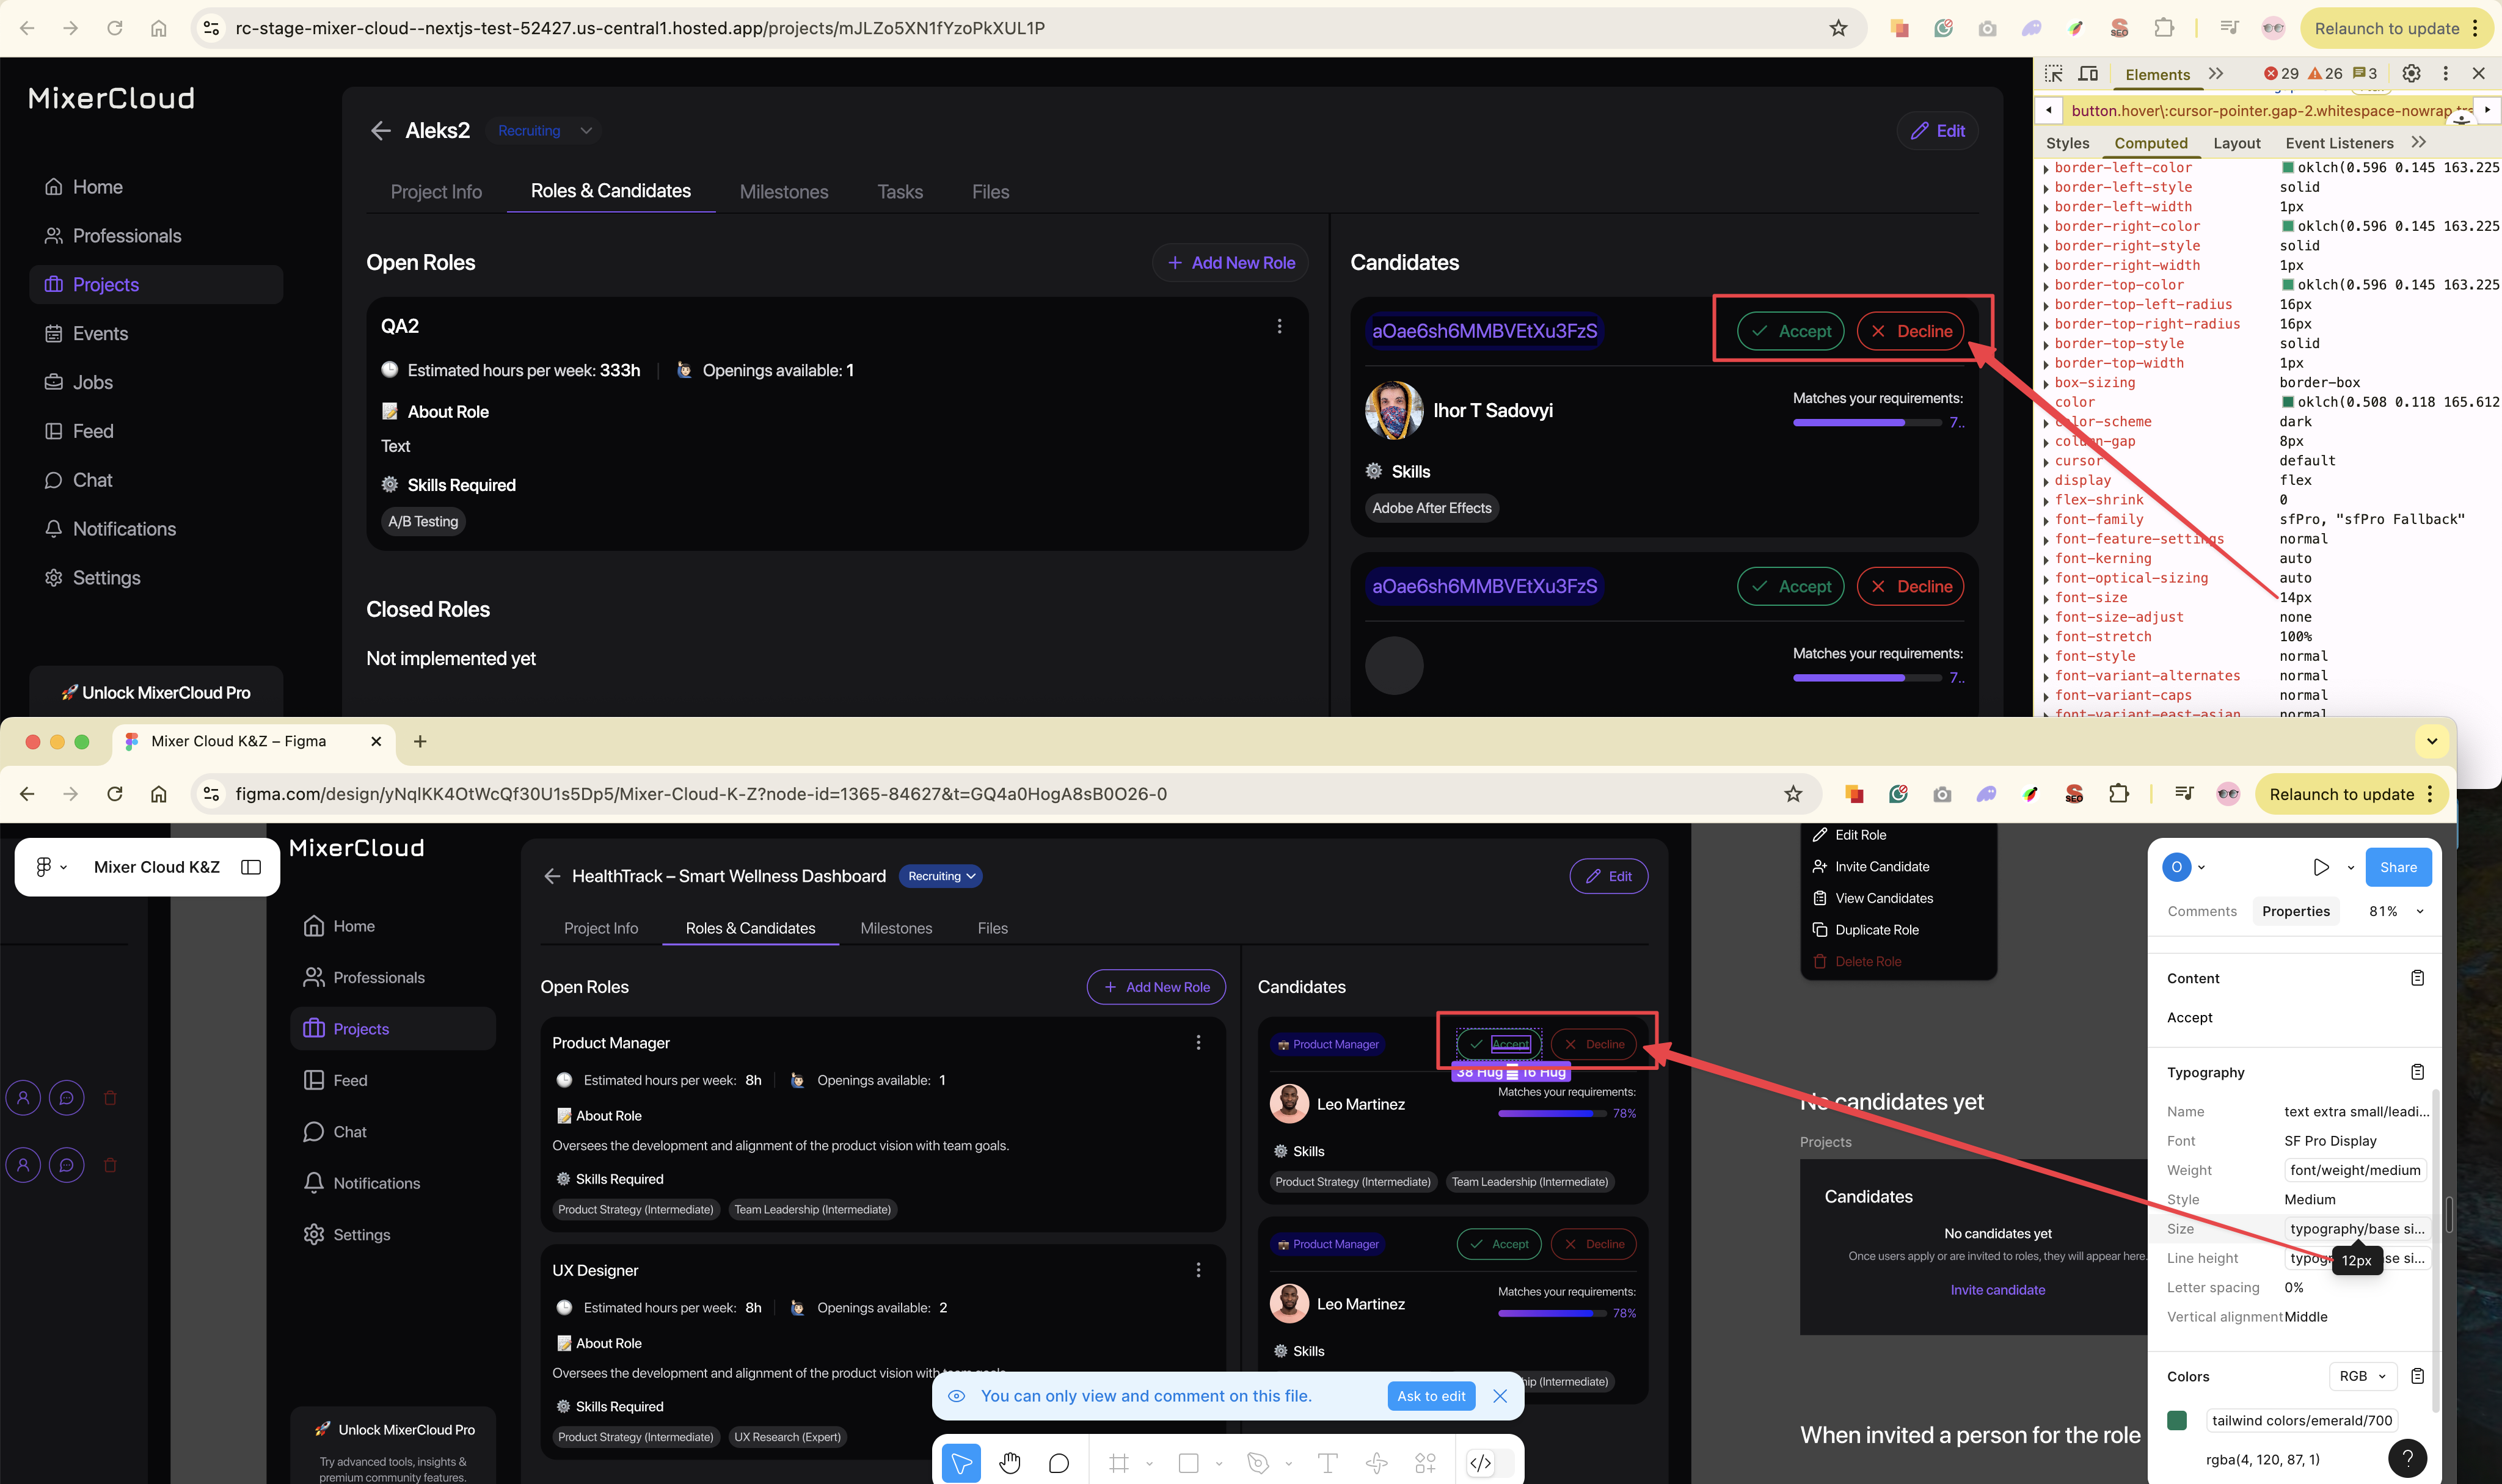2502x1484 pixels.
Task: Select the Comment tool in Figma toolbar
Action: (x=1059, y=1463)
